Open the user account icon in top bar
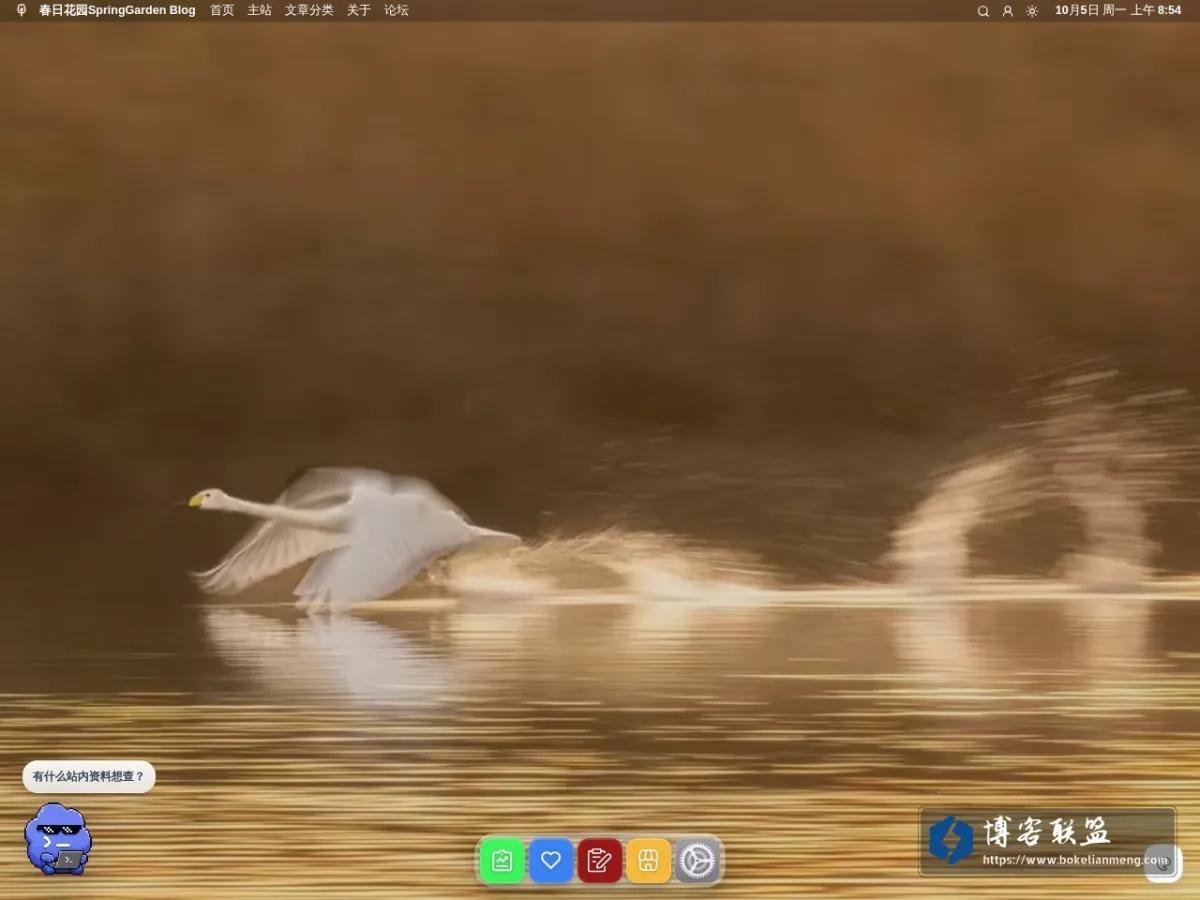Screen dimensions: 1200x900 1008,11
